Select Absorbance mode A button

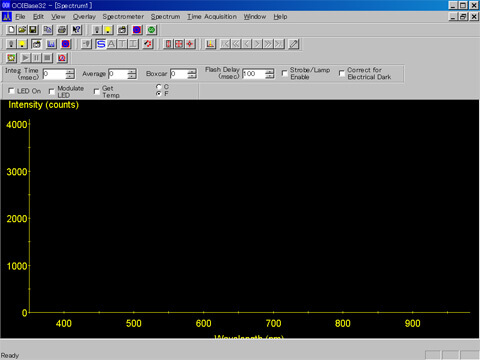[x=111, y=44]
